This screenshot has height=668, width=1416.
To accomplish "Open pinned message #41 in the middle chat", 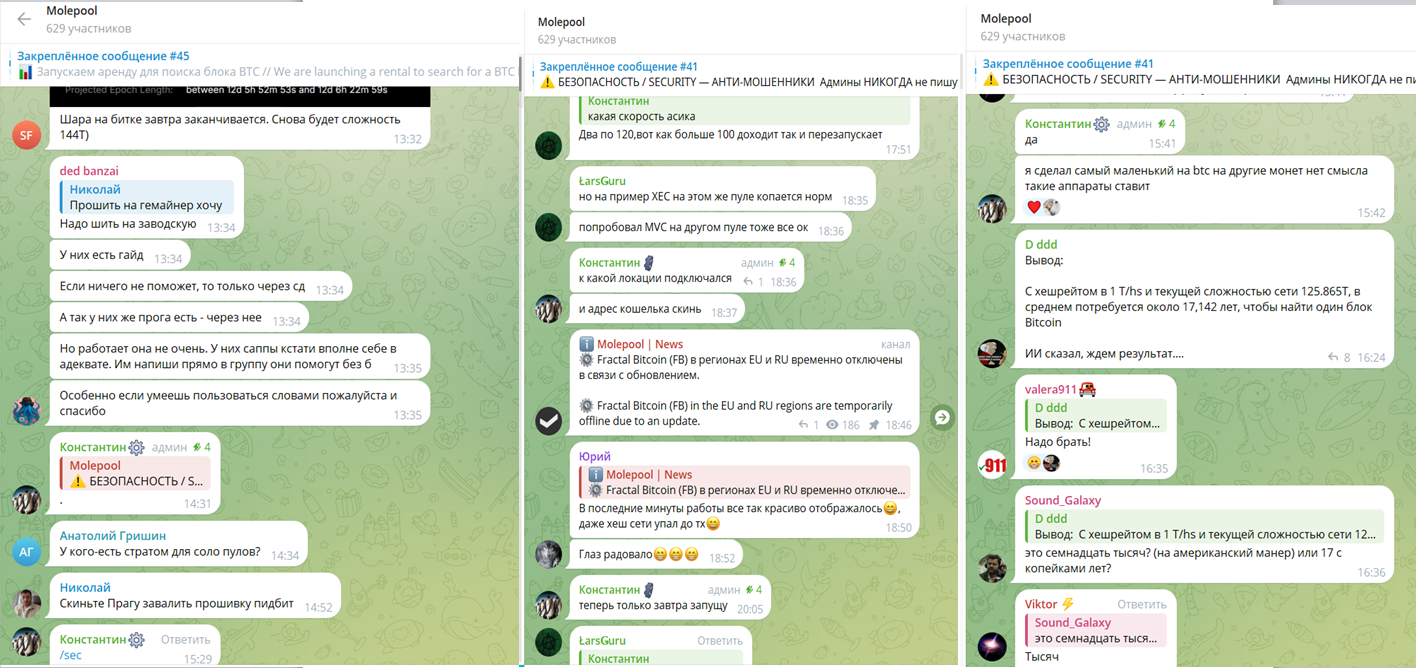I will point(745,74).
